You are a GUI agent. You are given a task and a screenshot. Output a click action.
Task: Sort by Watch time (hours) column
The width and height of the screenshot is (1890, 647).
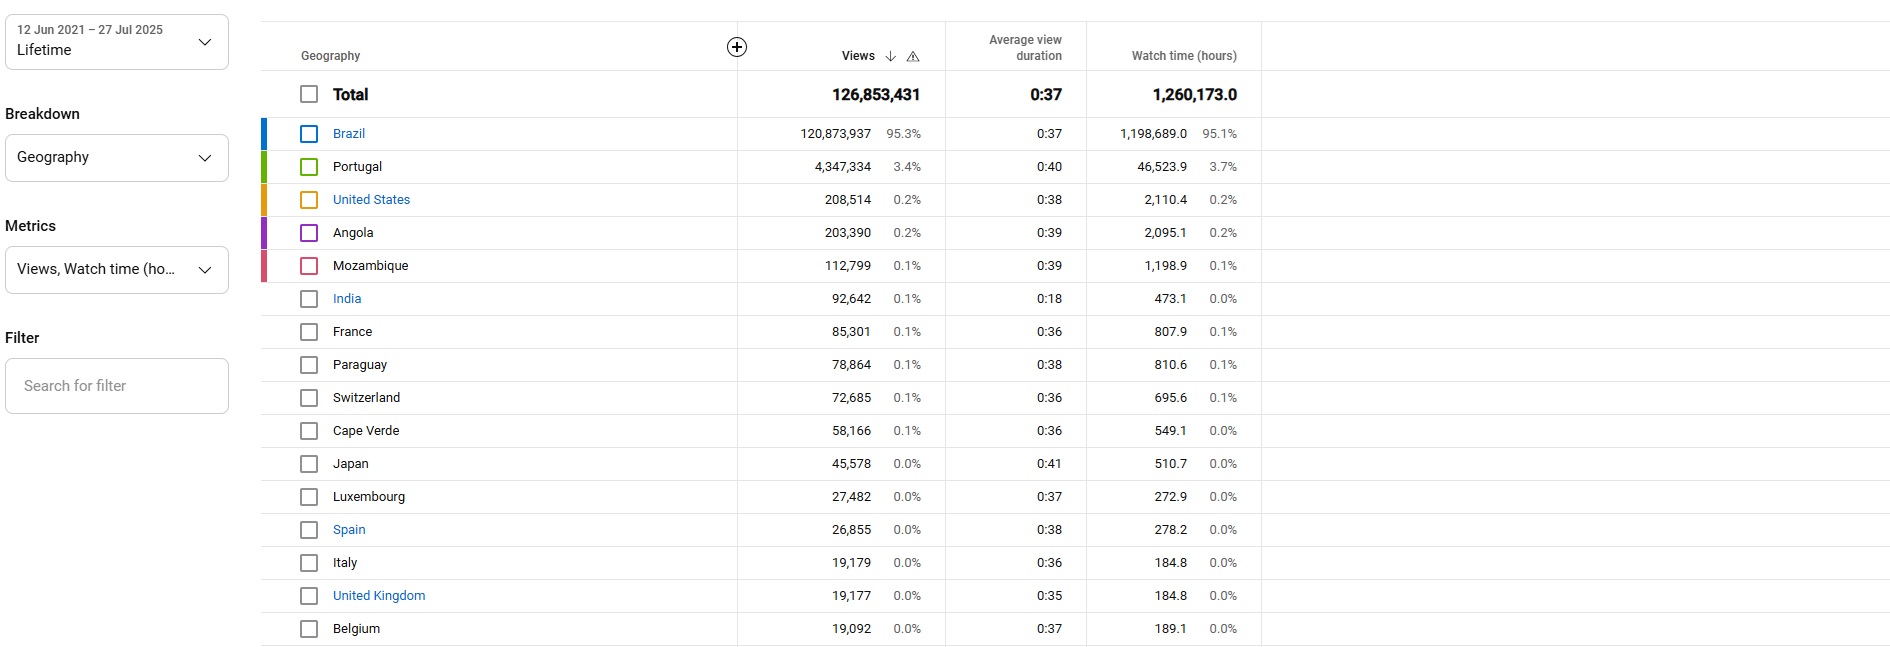(x=1183, y=56)
